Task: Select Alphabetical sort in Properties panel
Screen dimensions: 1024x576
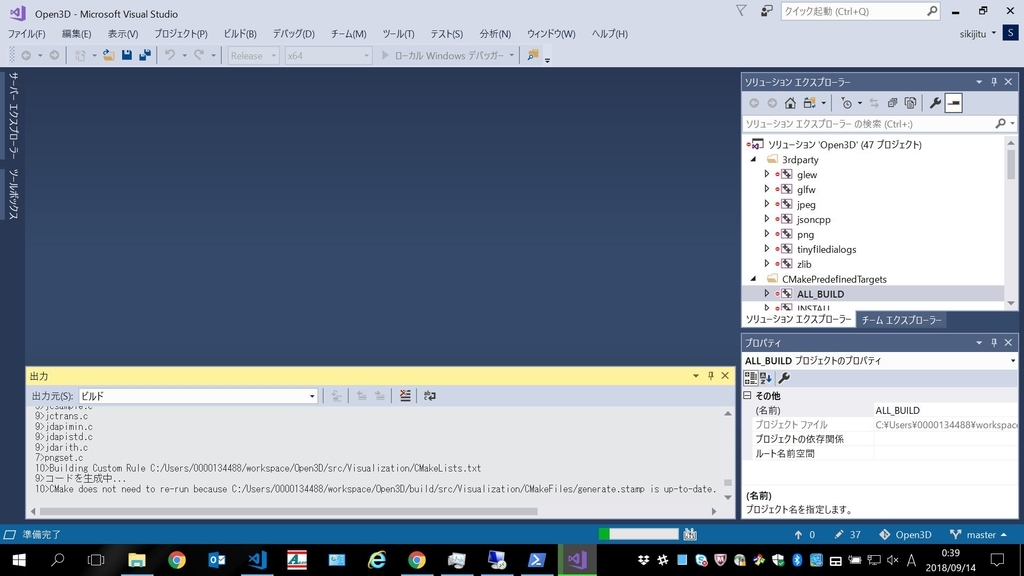Action: (766, 377)
